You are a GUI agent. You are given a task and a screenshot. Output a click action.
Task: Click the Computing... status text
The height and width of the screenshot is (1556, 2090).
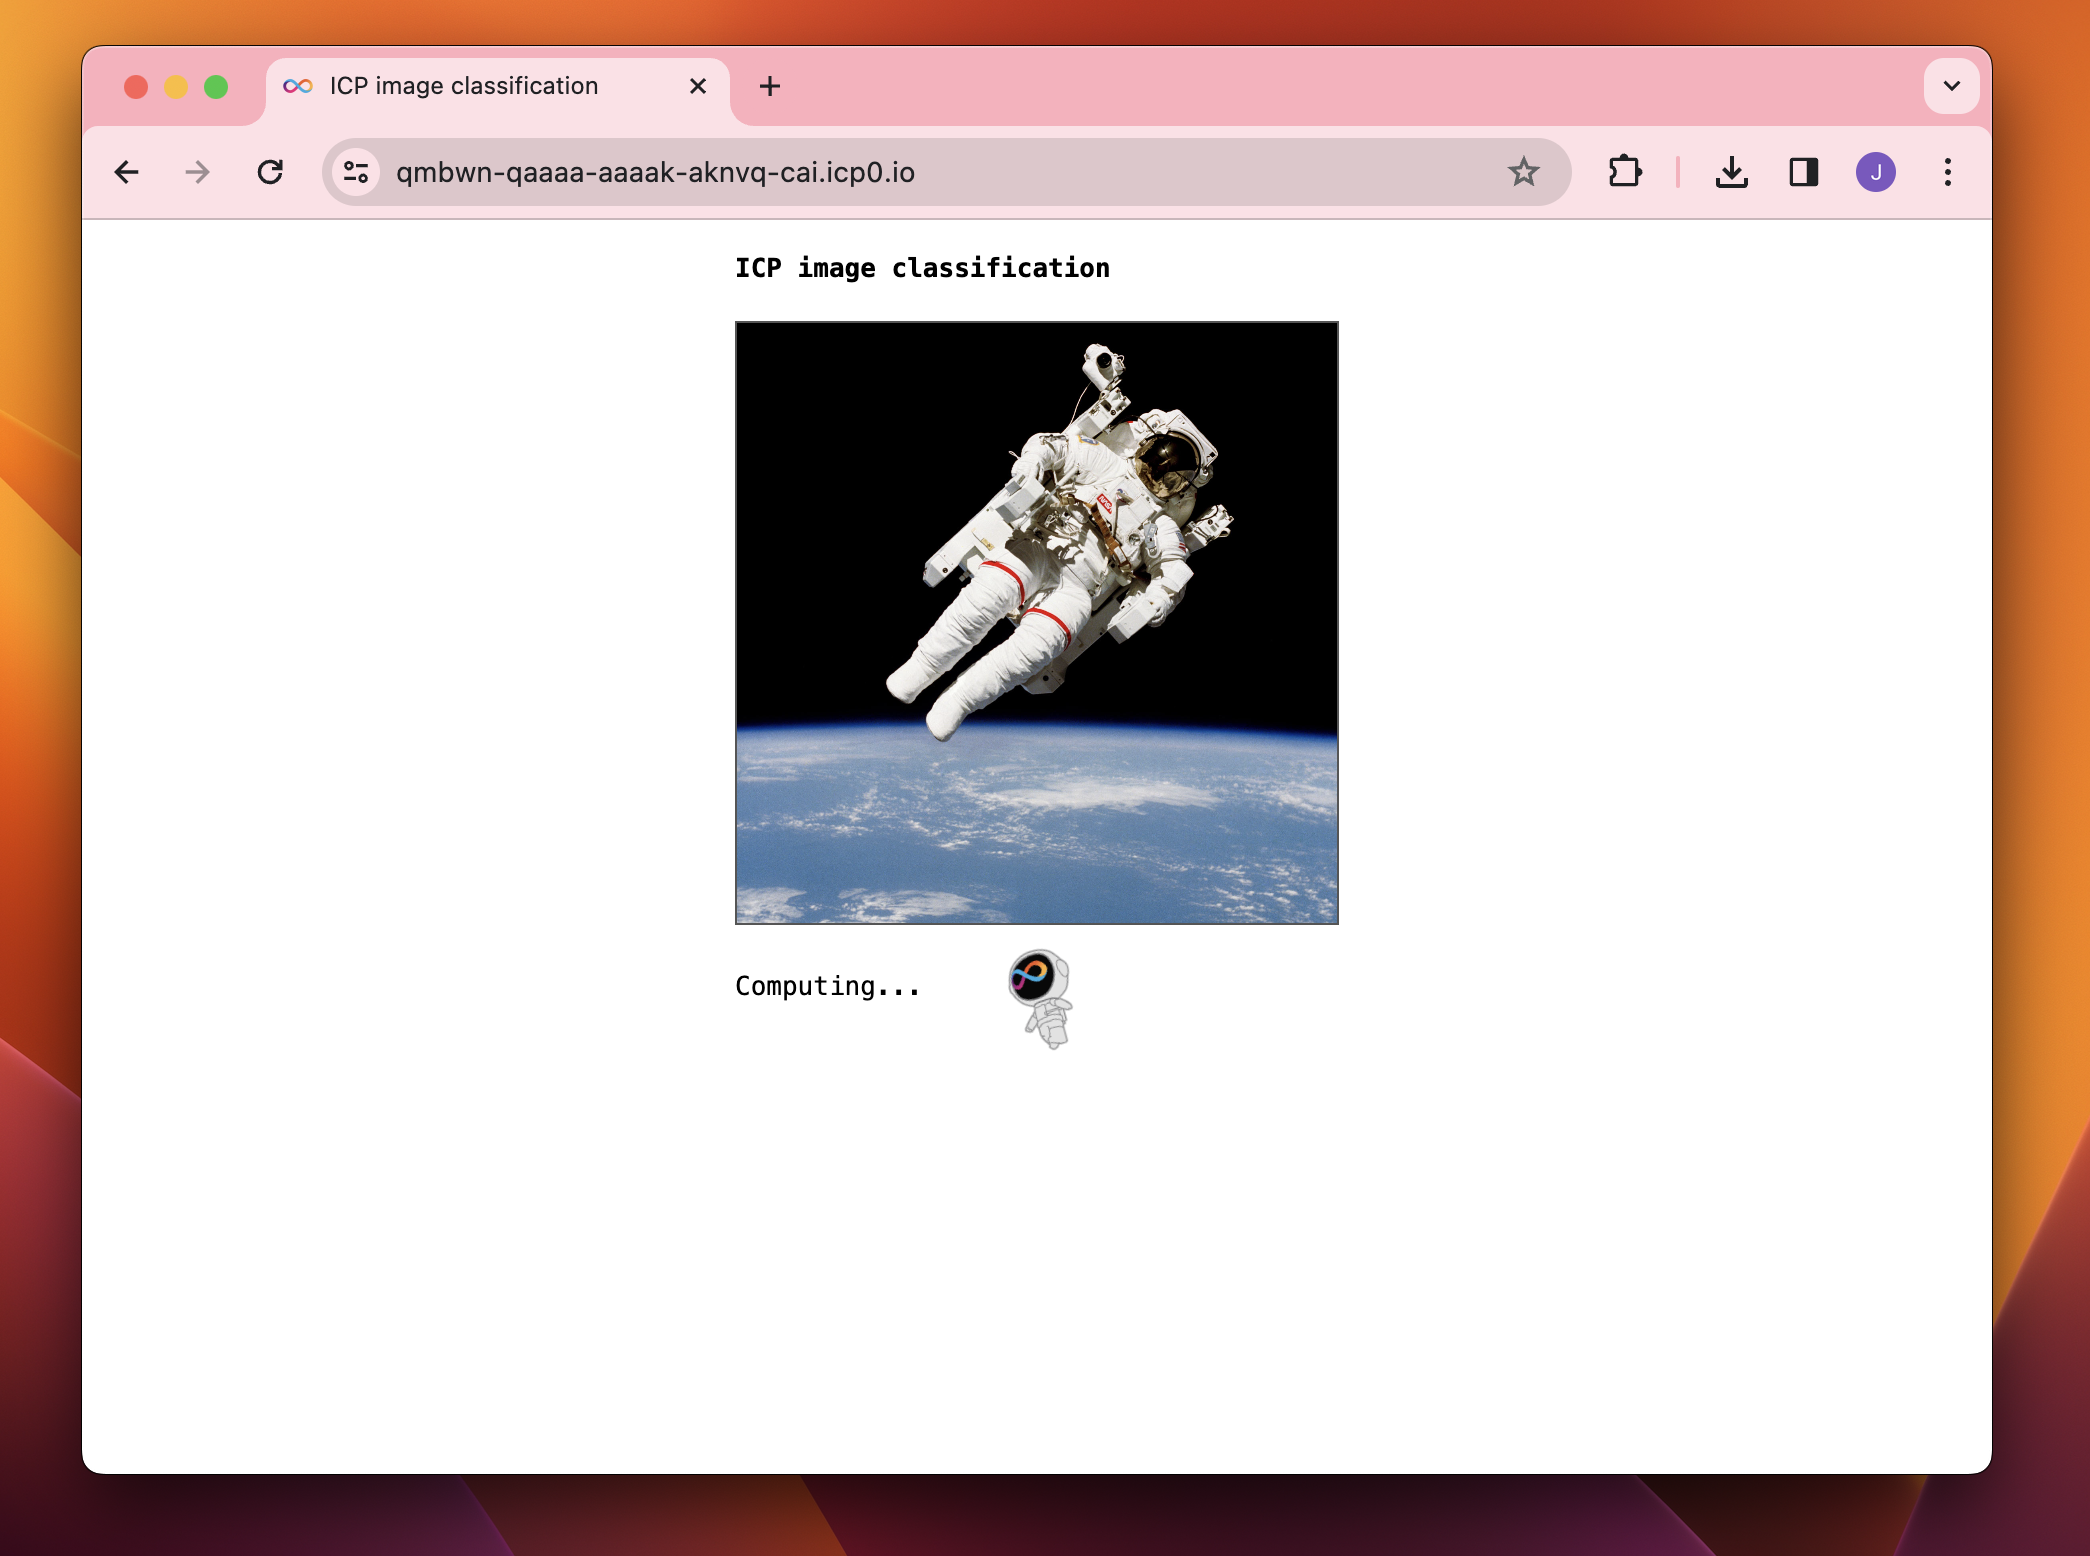pyautogui.click(x=828, y=986)
